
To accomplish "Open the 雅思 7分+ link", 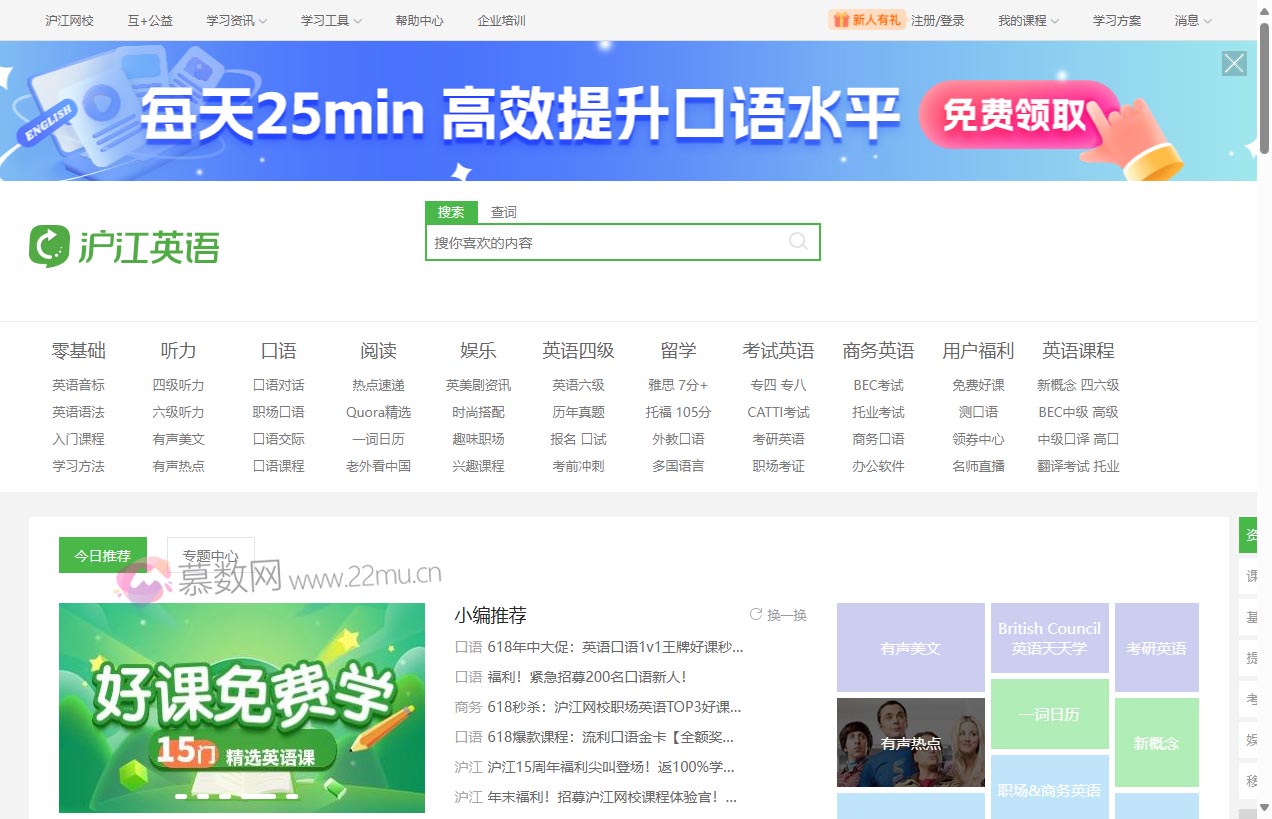I will 678,384.
